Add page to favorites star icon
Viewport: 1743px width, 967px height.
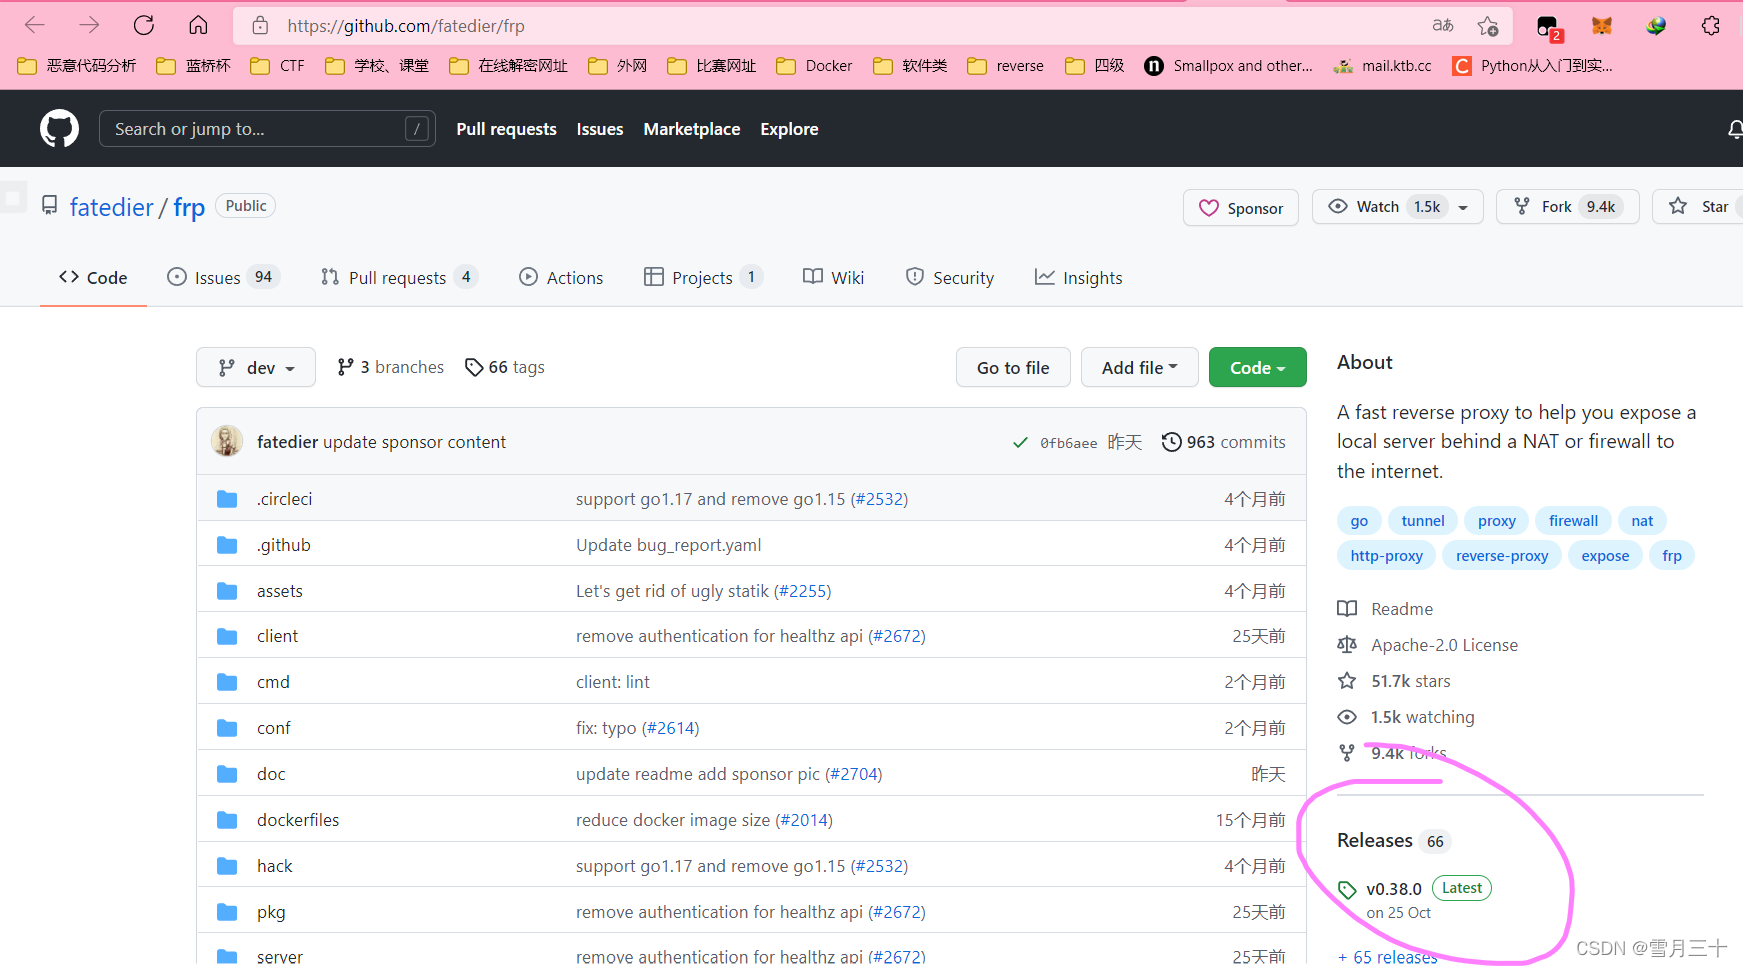[x=1488, y=25]
